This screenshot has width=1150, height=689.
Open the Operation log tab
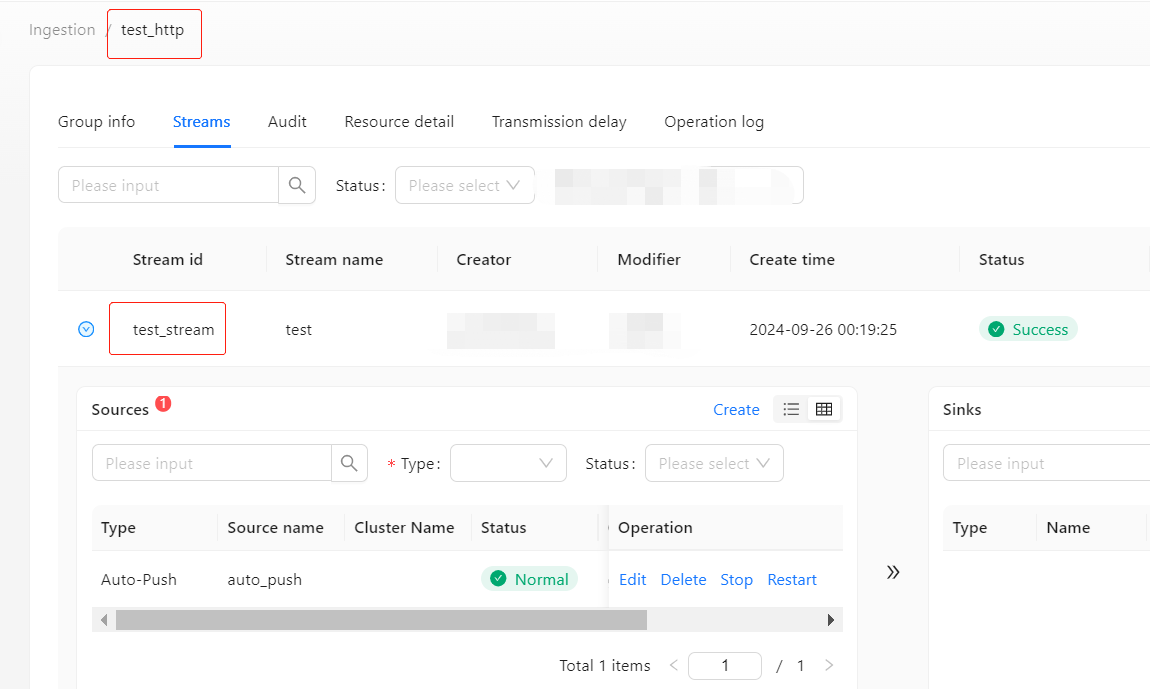(x=714, y=122)
